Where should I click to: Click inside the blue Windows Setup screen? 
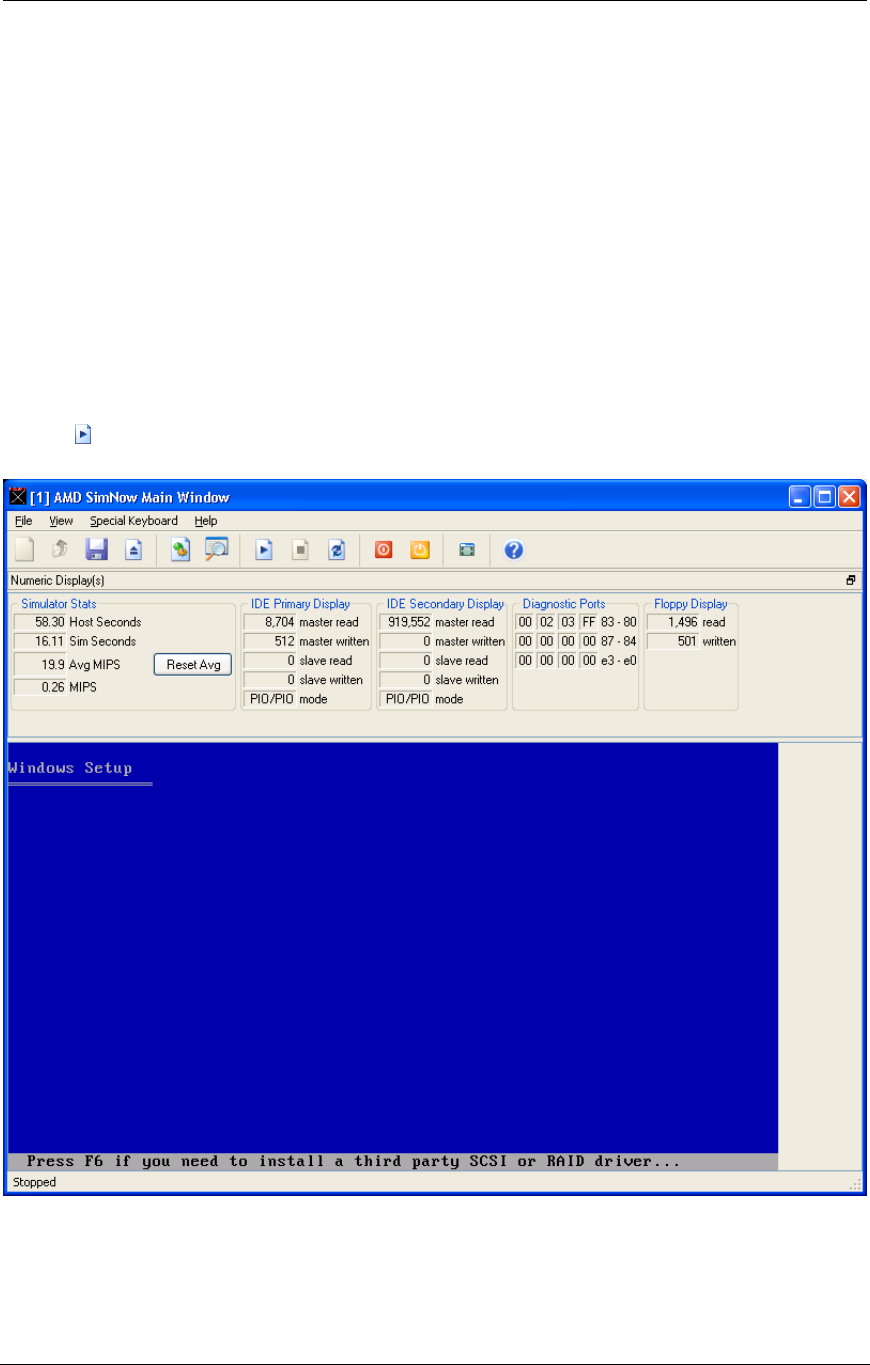tap(392, 950)
